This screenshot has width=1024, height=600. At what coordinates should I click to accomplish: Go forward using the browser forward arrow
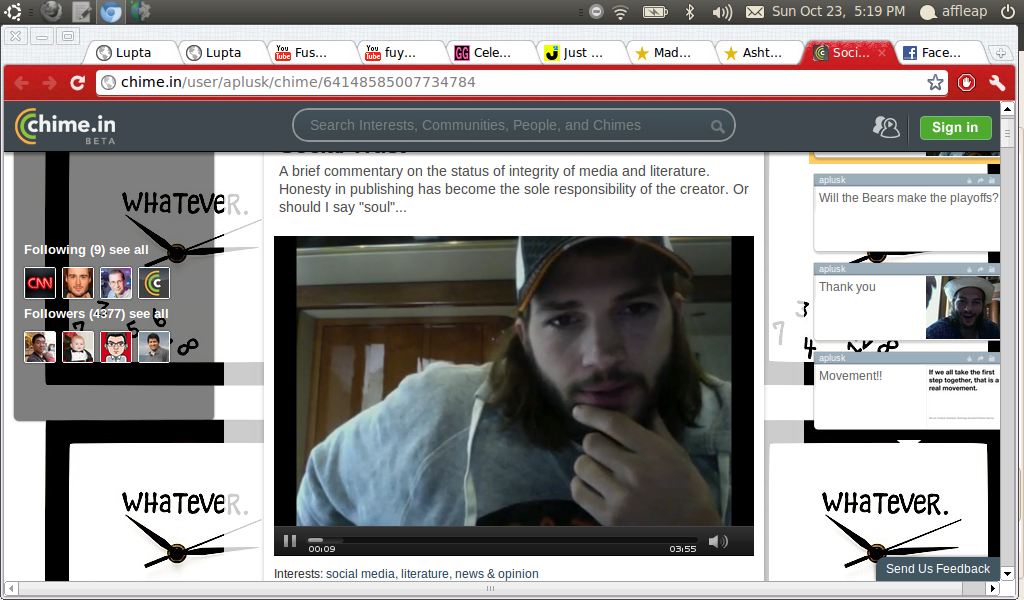point(50,83)
